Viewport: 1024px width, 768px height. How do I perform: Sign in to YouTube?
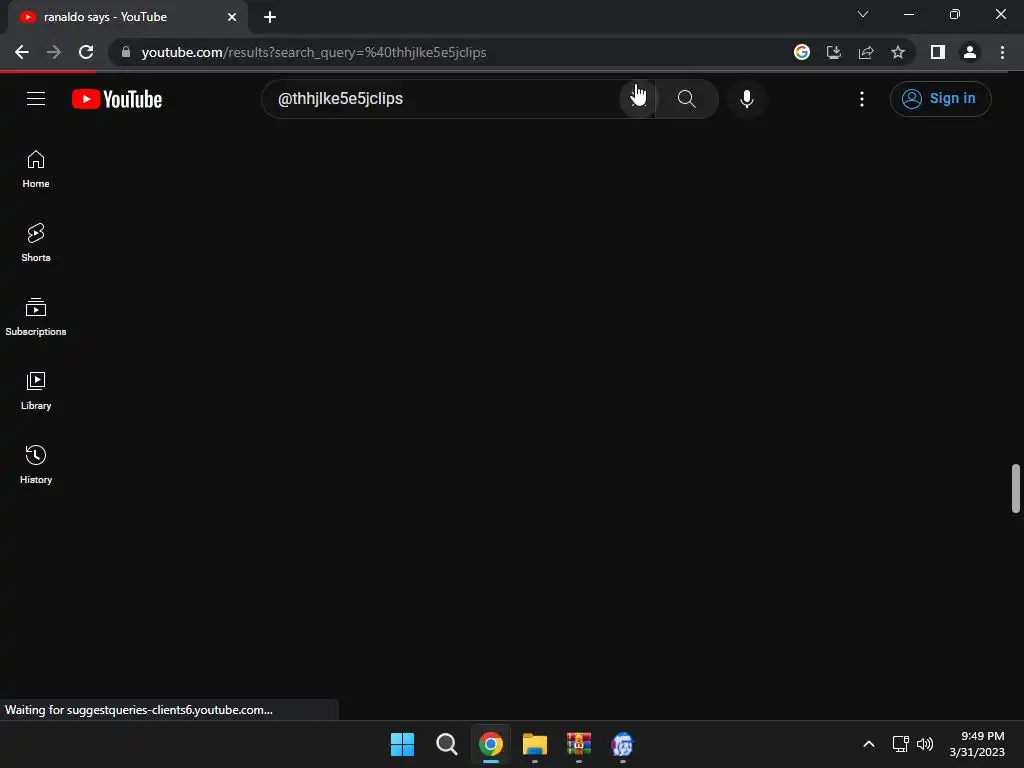[x=940, y=99]
